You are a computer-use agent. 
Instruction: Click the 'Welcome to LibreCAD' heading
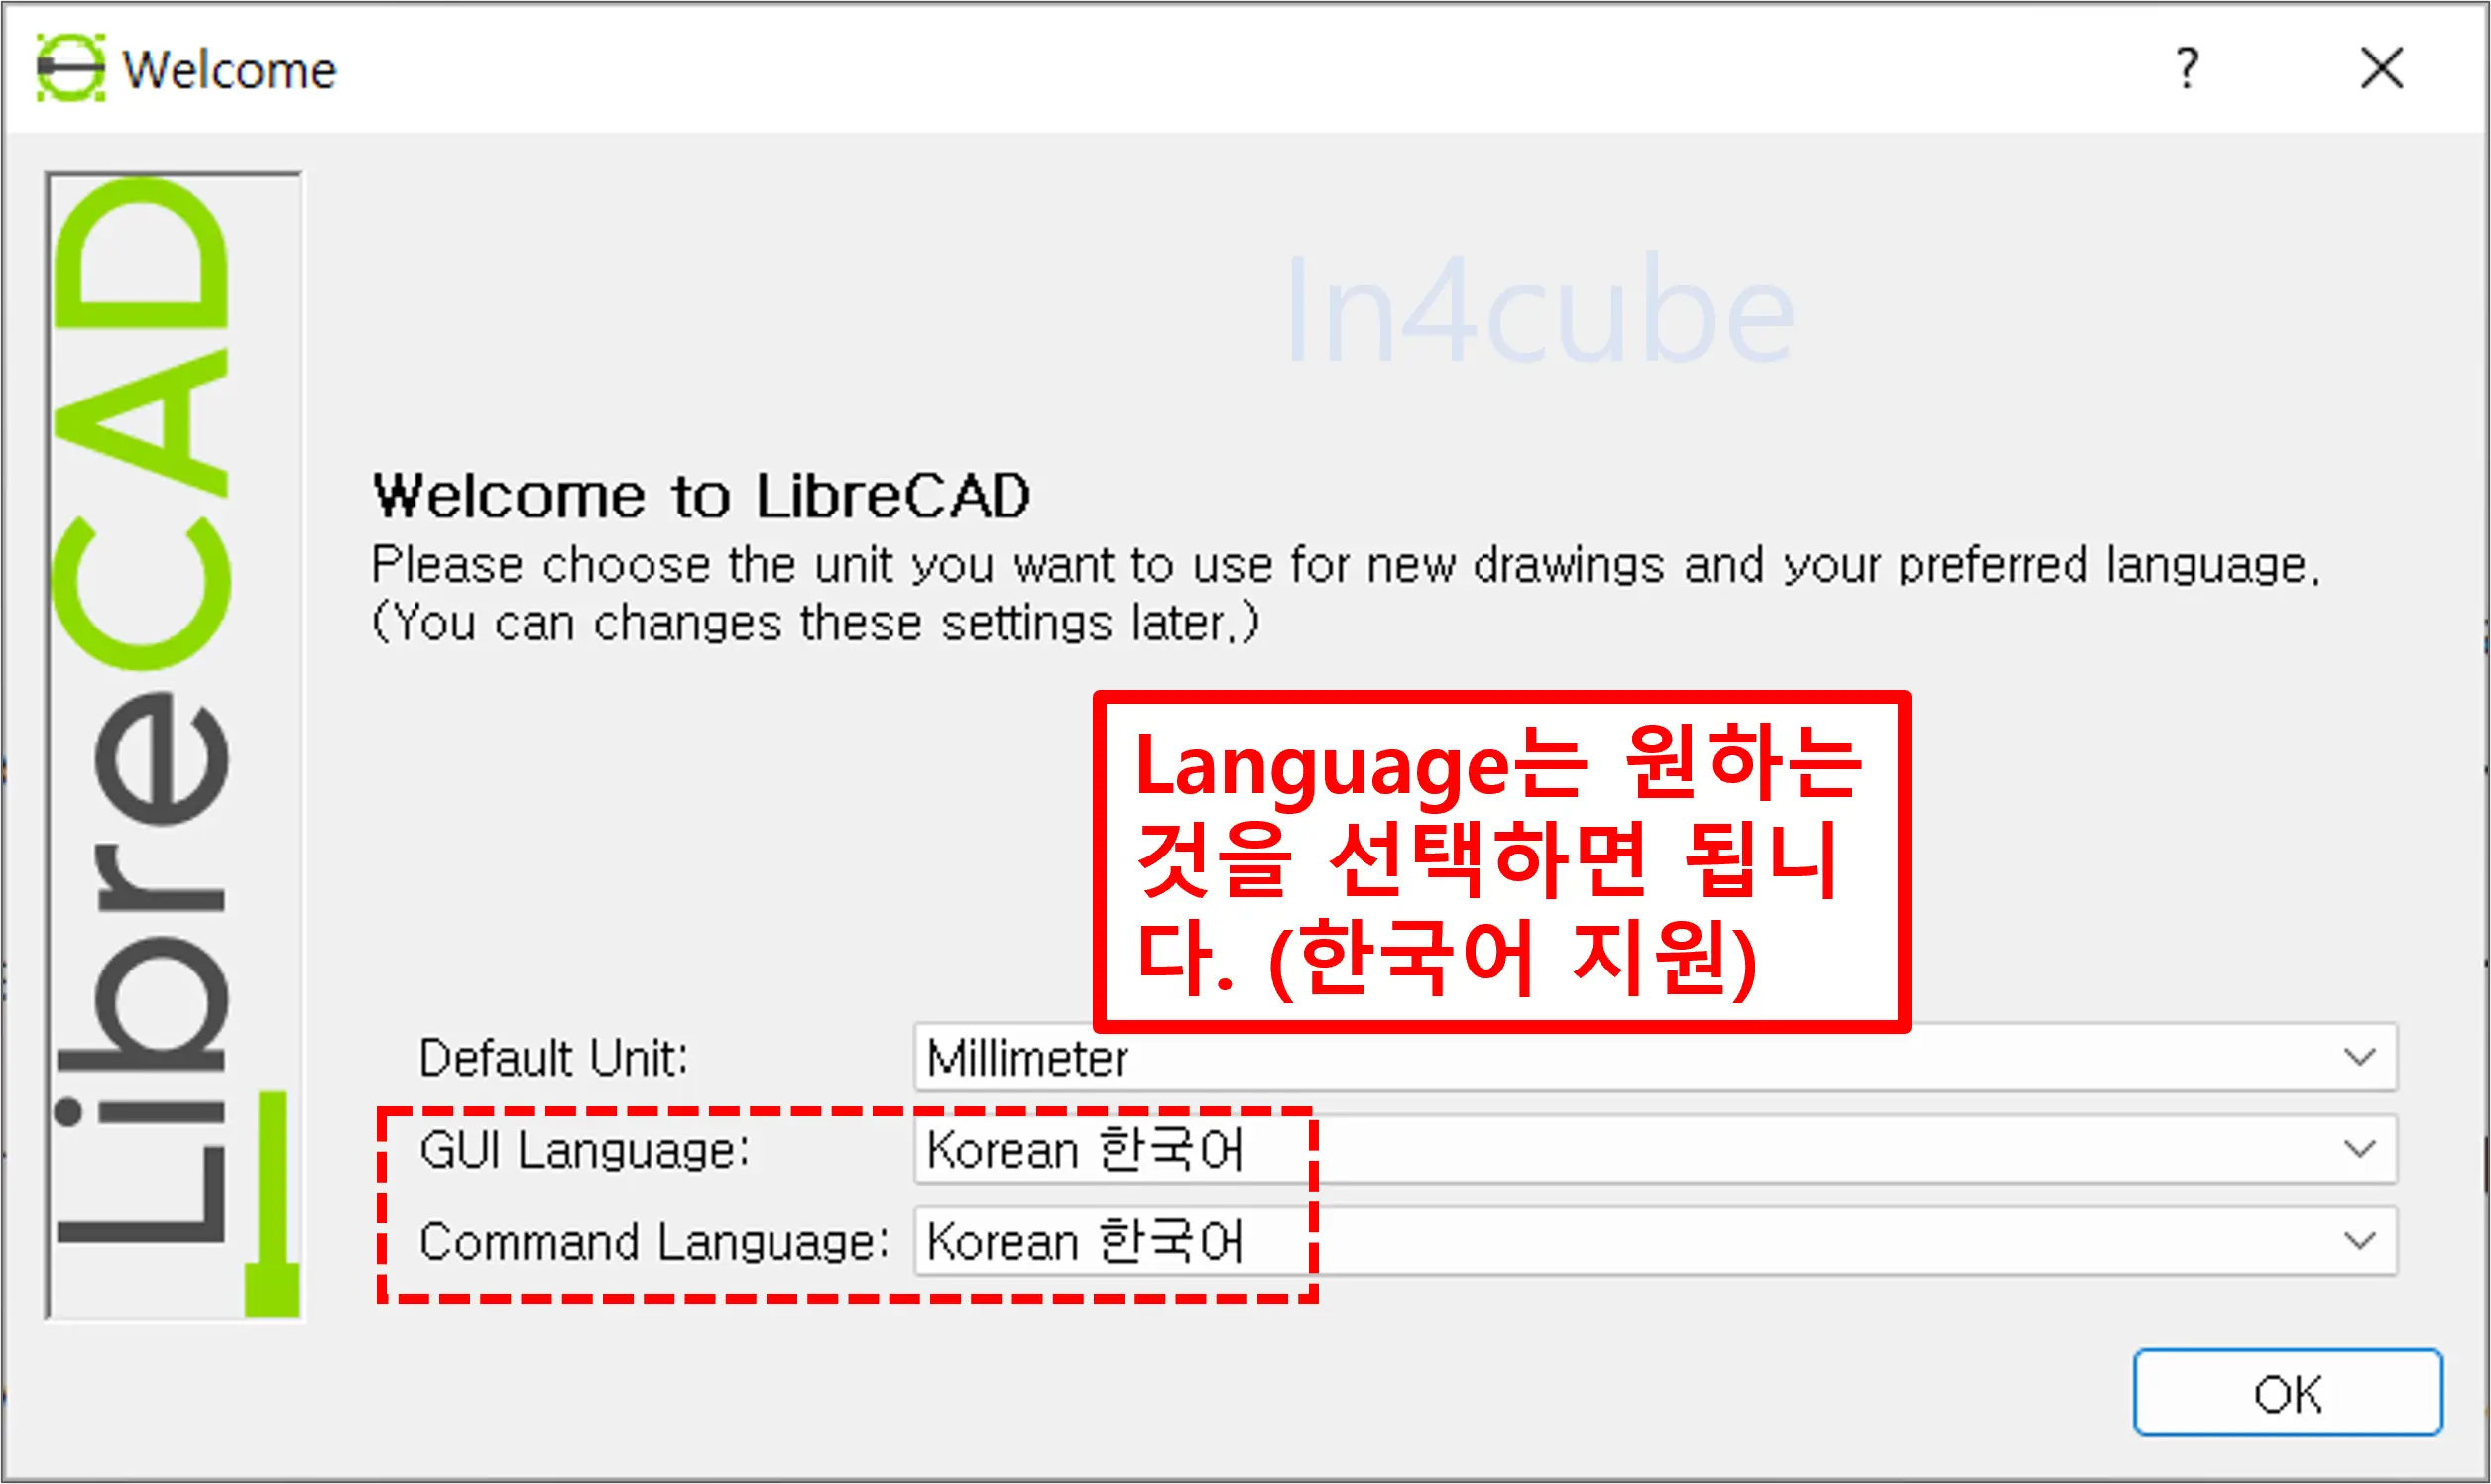click(x=701, y=496)
